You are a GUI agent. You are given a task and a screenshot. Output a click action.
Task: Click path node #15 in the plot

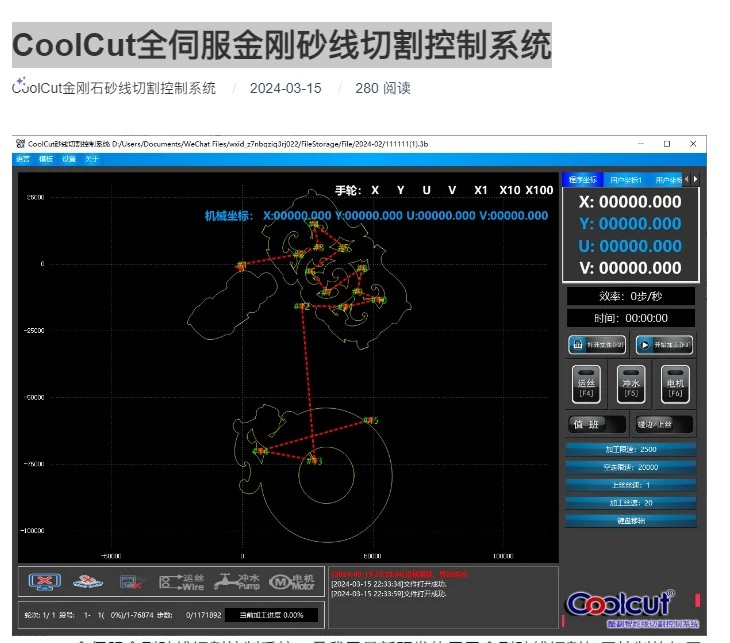[371, 420]
